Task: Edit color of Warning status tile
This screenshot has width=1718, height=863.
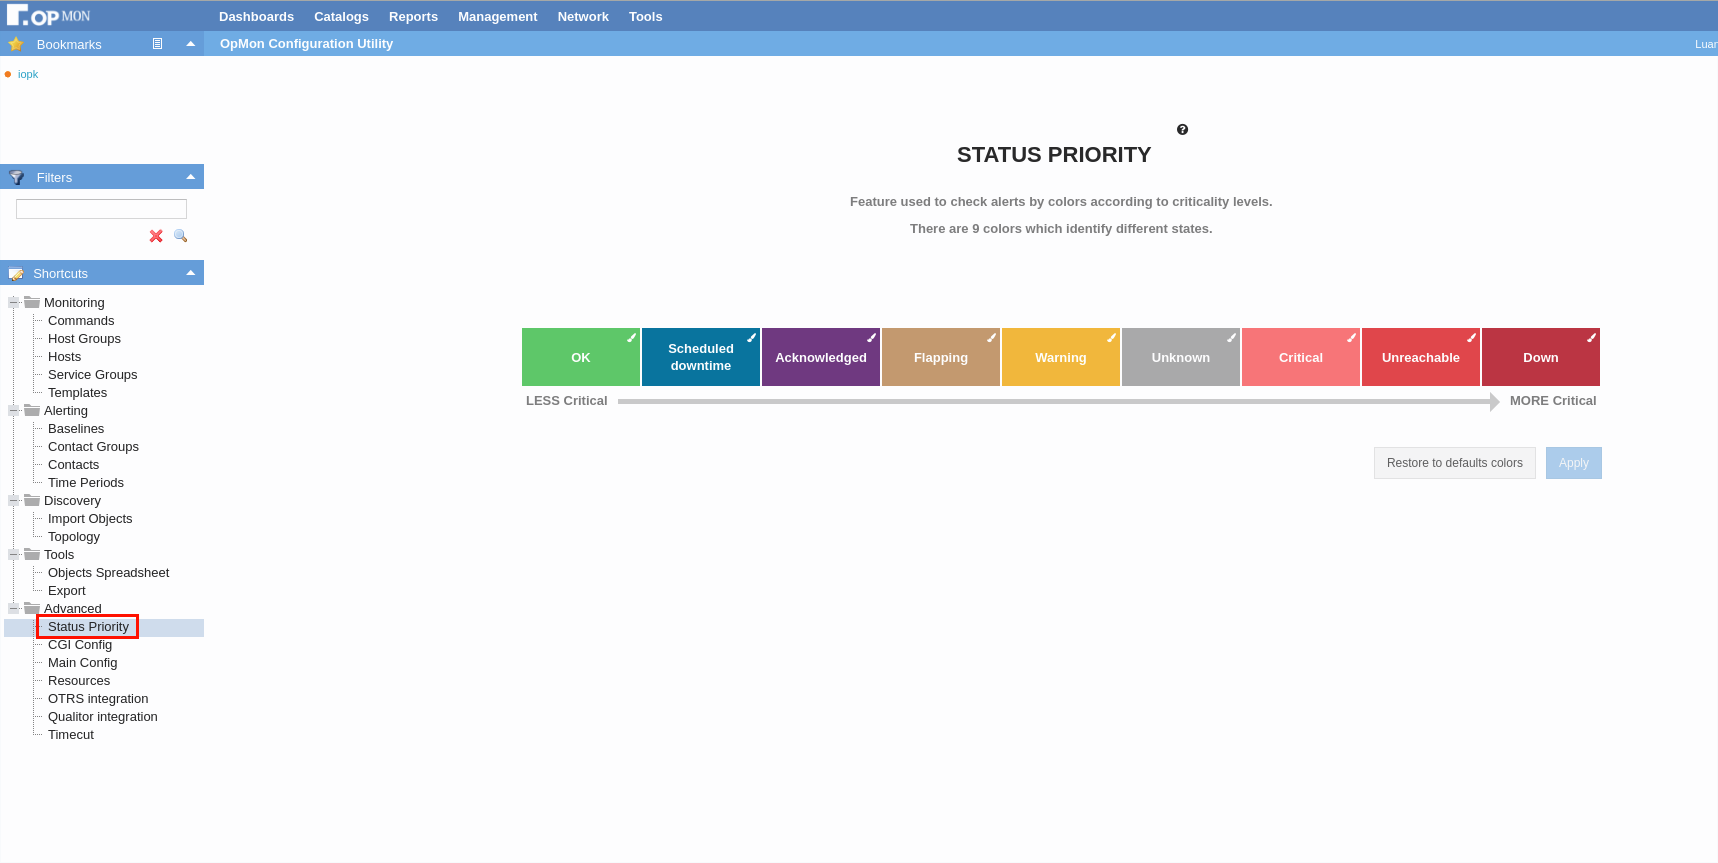Action: 1111,338
